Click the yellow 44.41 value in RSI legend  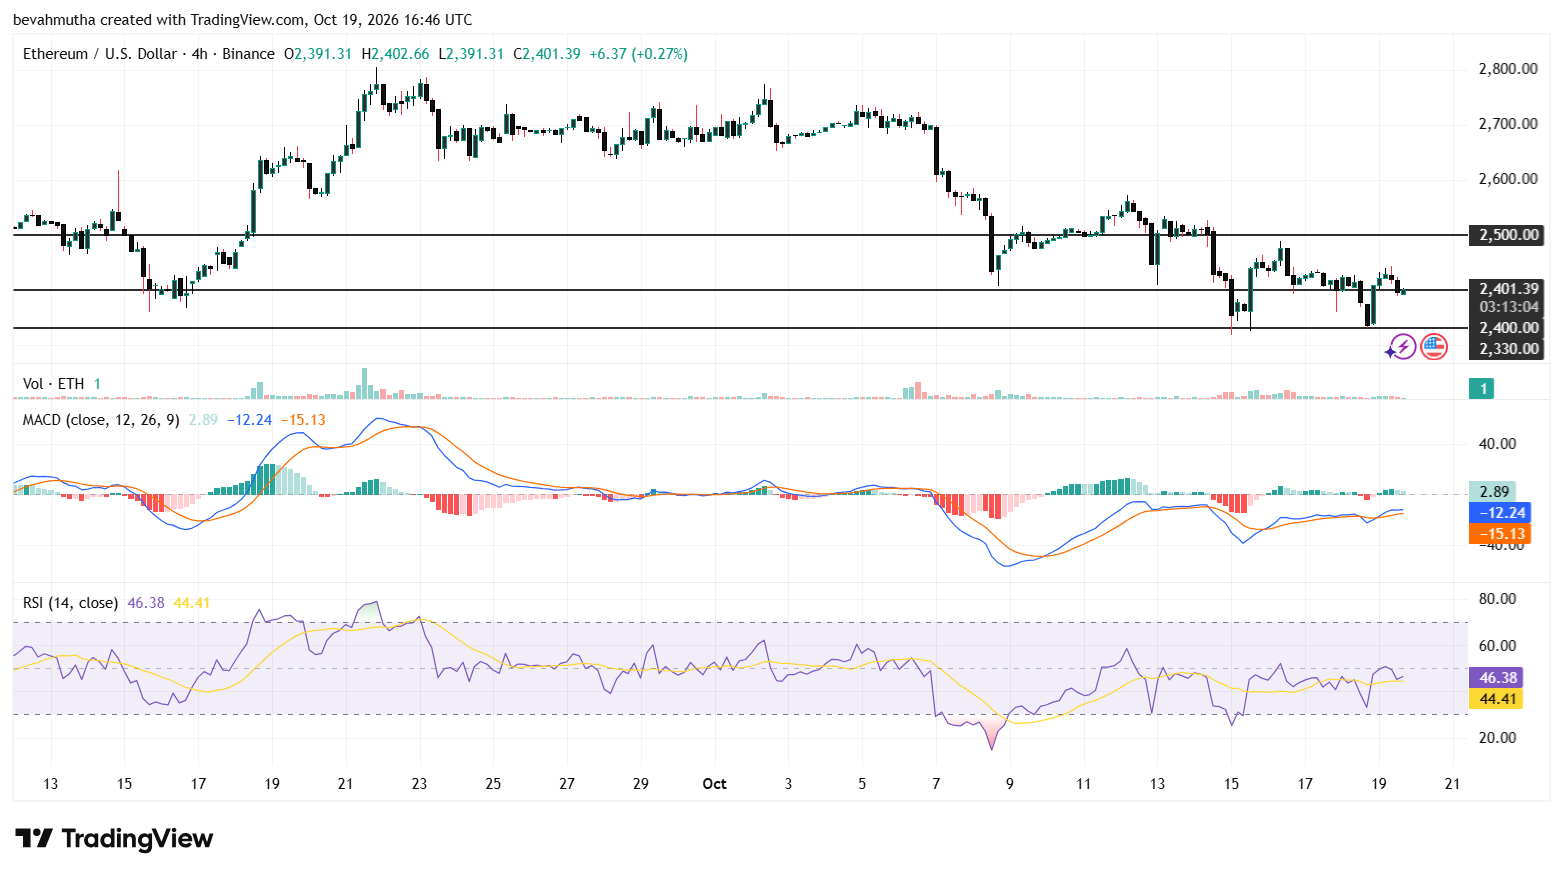coord(192,603)
